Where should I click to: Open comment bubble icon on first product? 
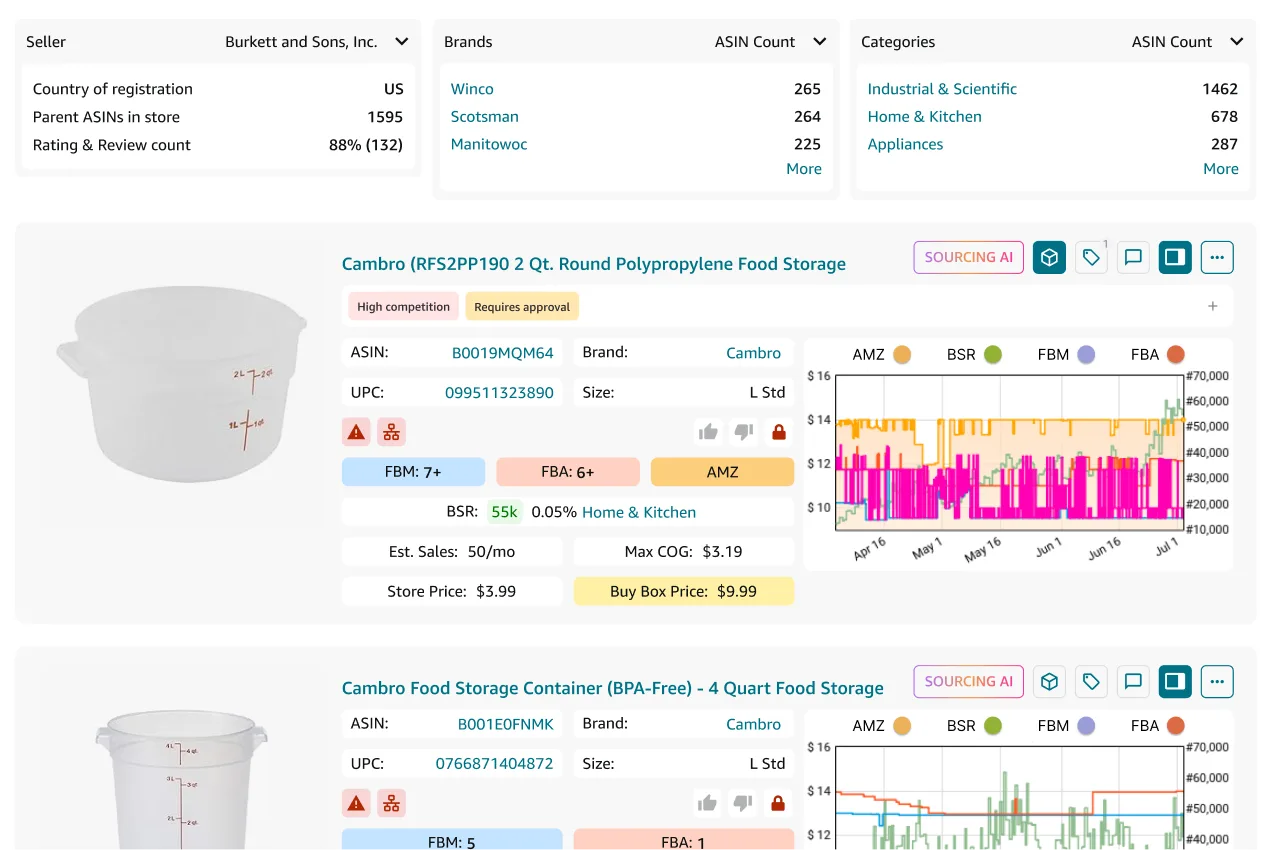click(x=1133, y=257)
